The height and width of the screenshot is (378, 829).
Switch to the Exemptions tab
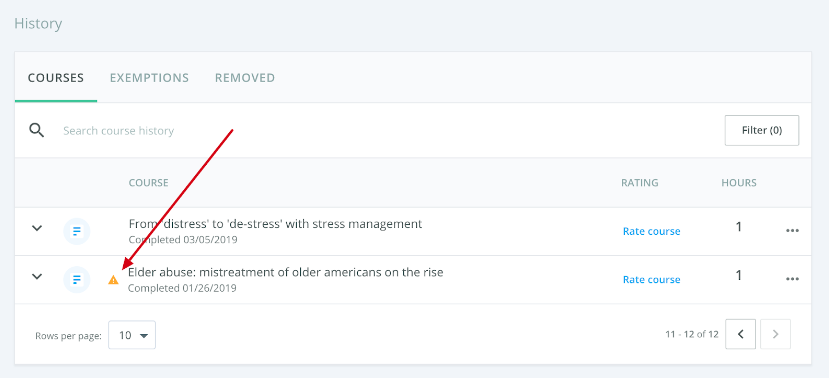pyautogui.click(x=149, y=78)
